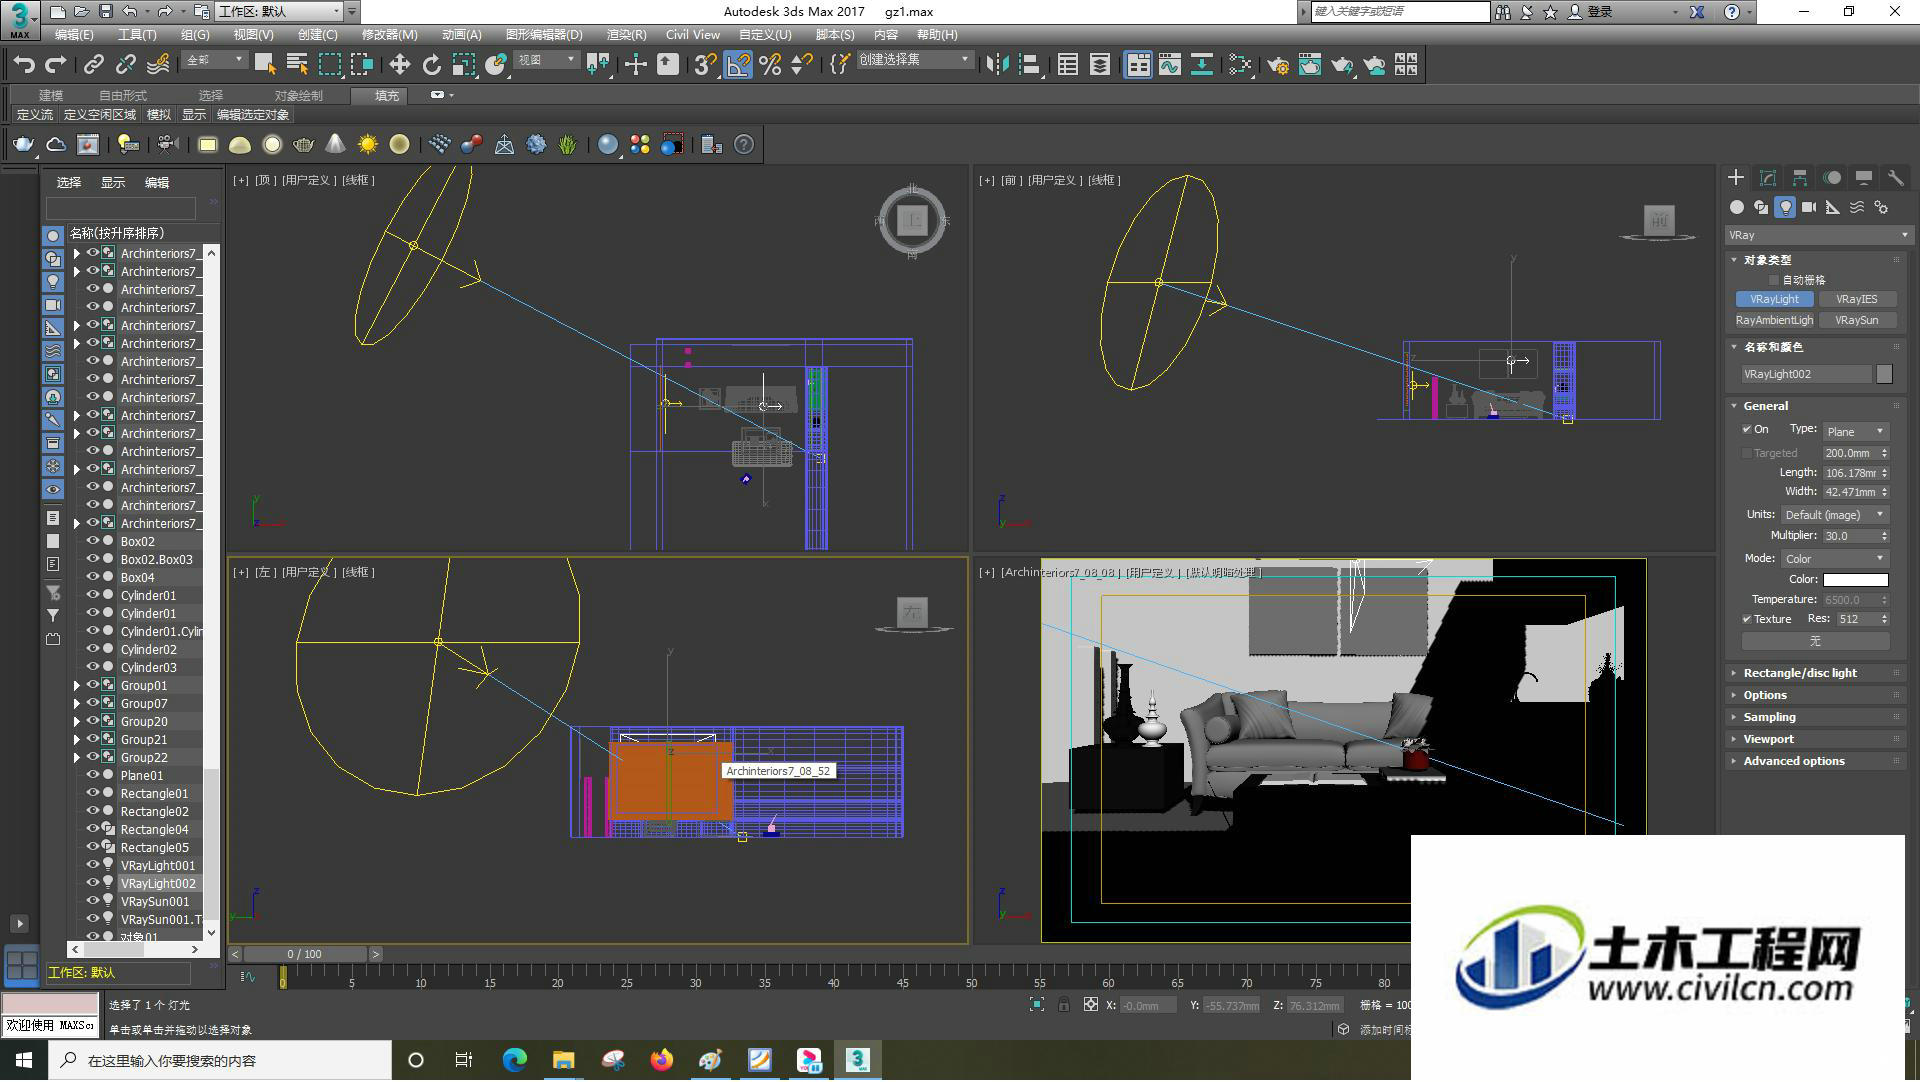Click the VRaySun object type button
The width and height of the screenshot is (1920, 1082).
pos(1856,320)
